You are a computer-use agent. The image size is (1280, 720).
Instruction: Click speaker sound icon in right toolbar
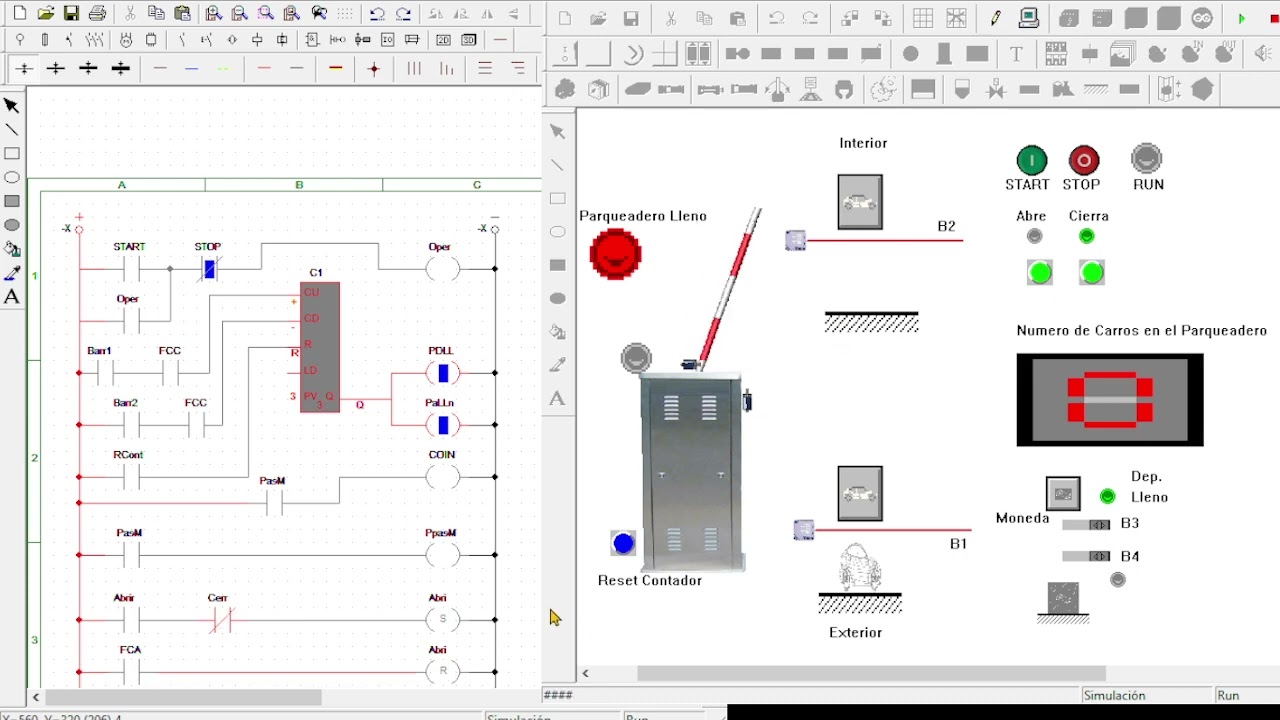pos(1262,55)
